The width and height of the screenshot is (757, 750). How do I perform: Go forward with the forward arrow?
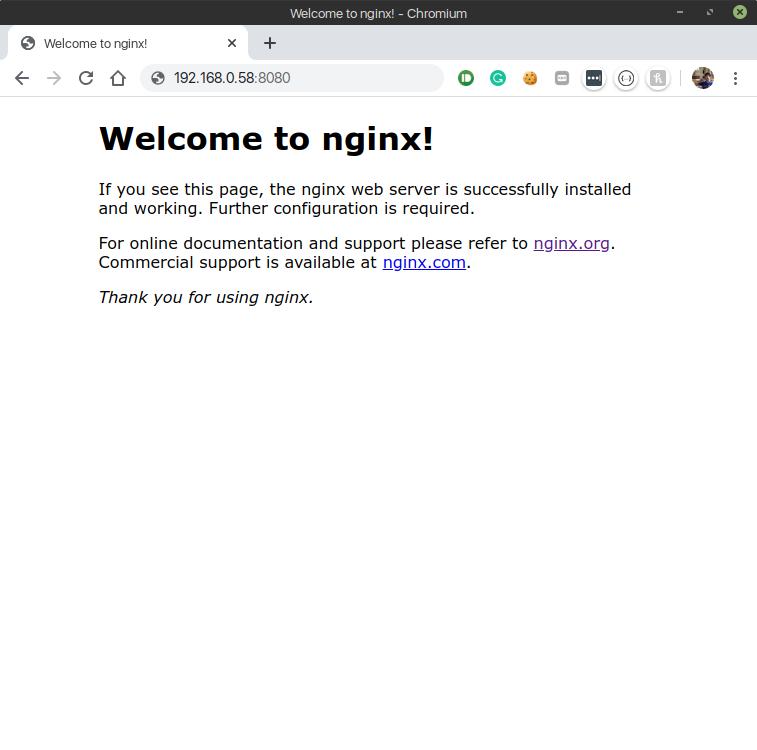[x=54, y=78]
